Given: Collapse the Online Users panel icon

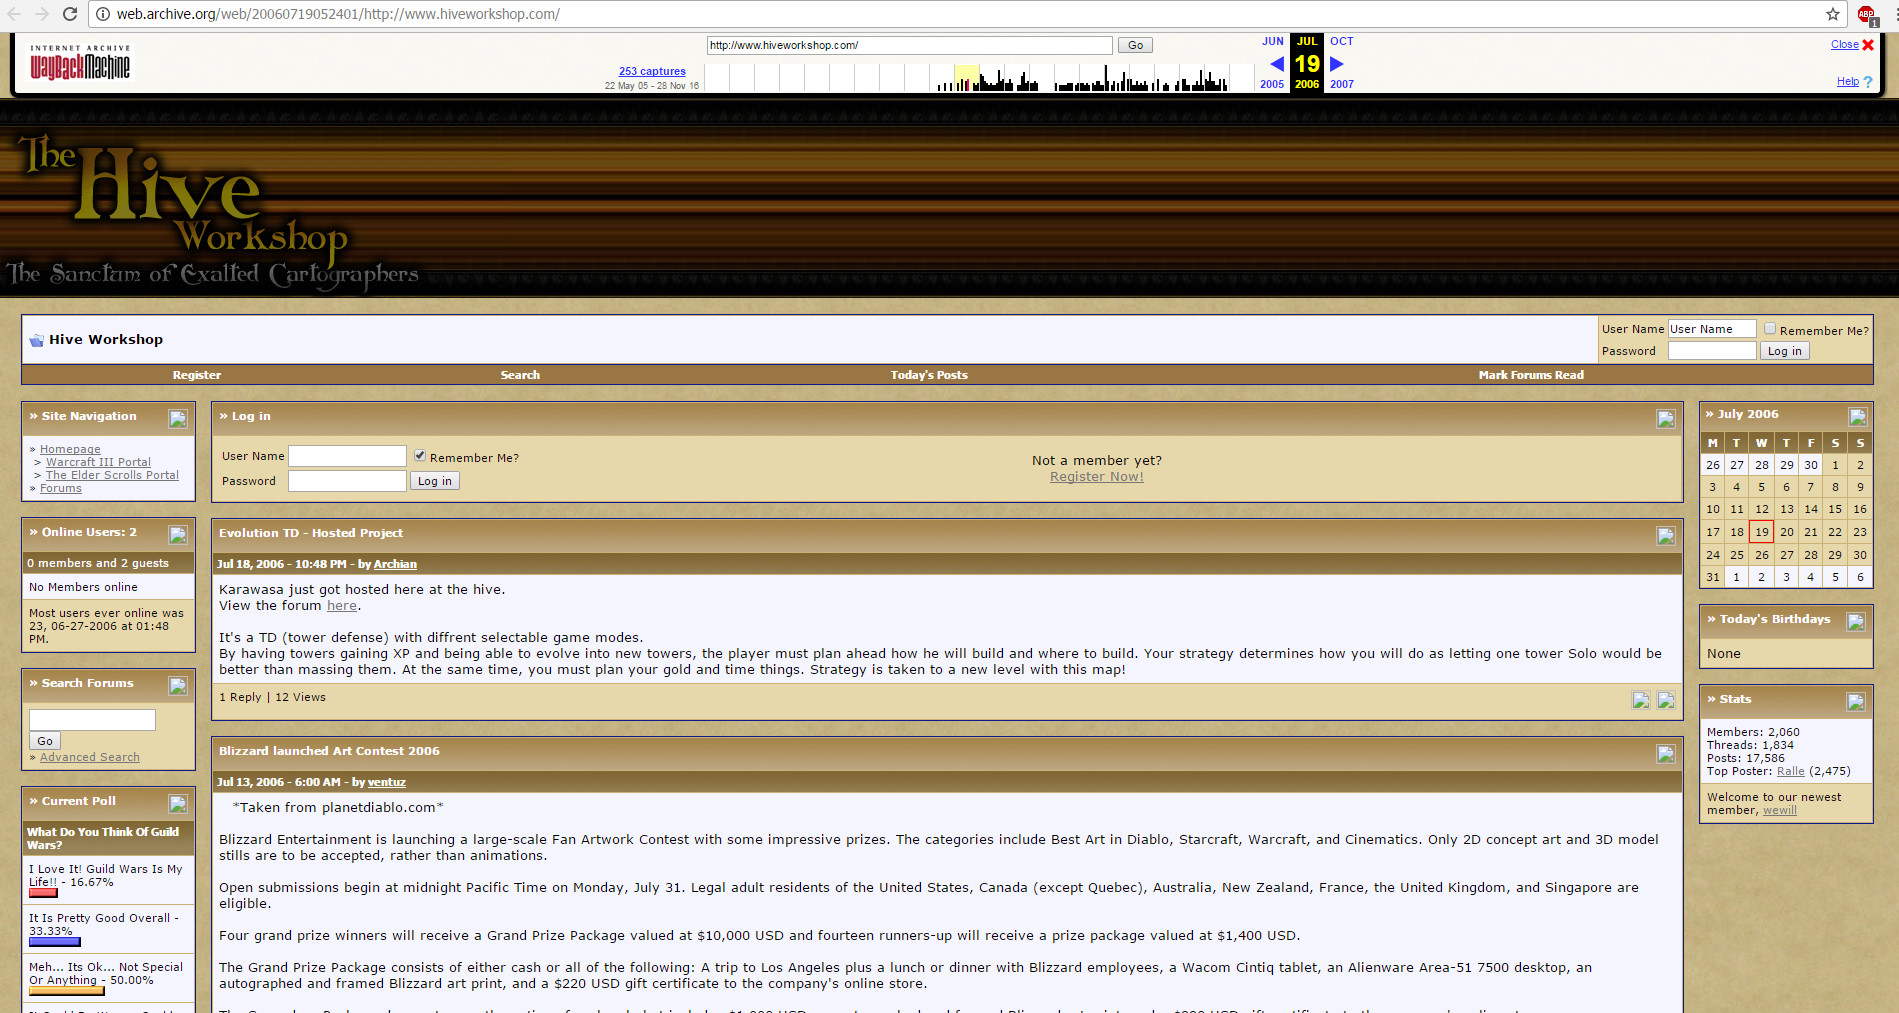Looking at the screenshot, I should click(x=178, y=535).
